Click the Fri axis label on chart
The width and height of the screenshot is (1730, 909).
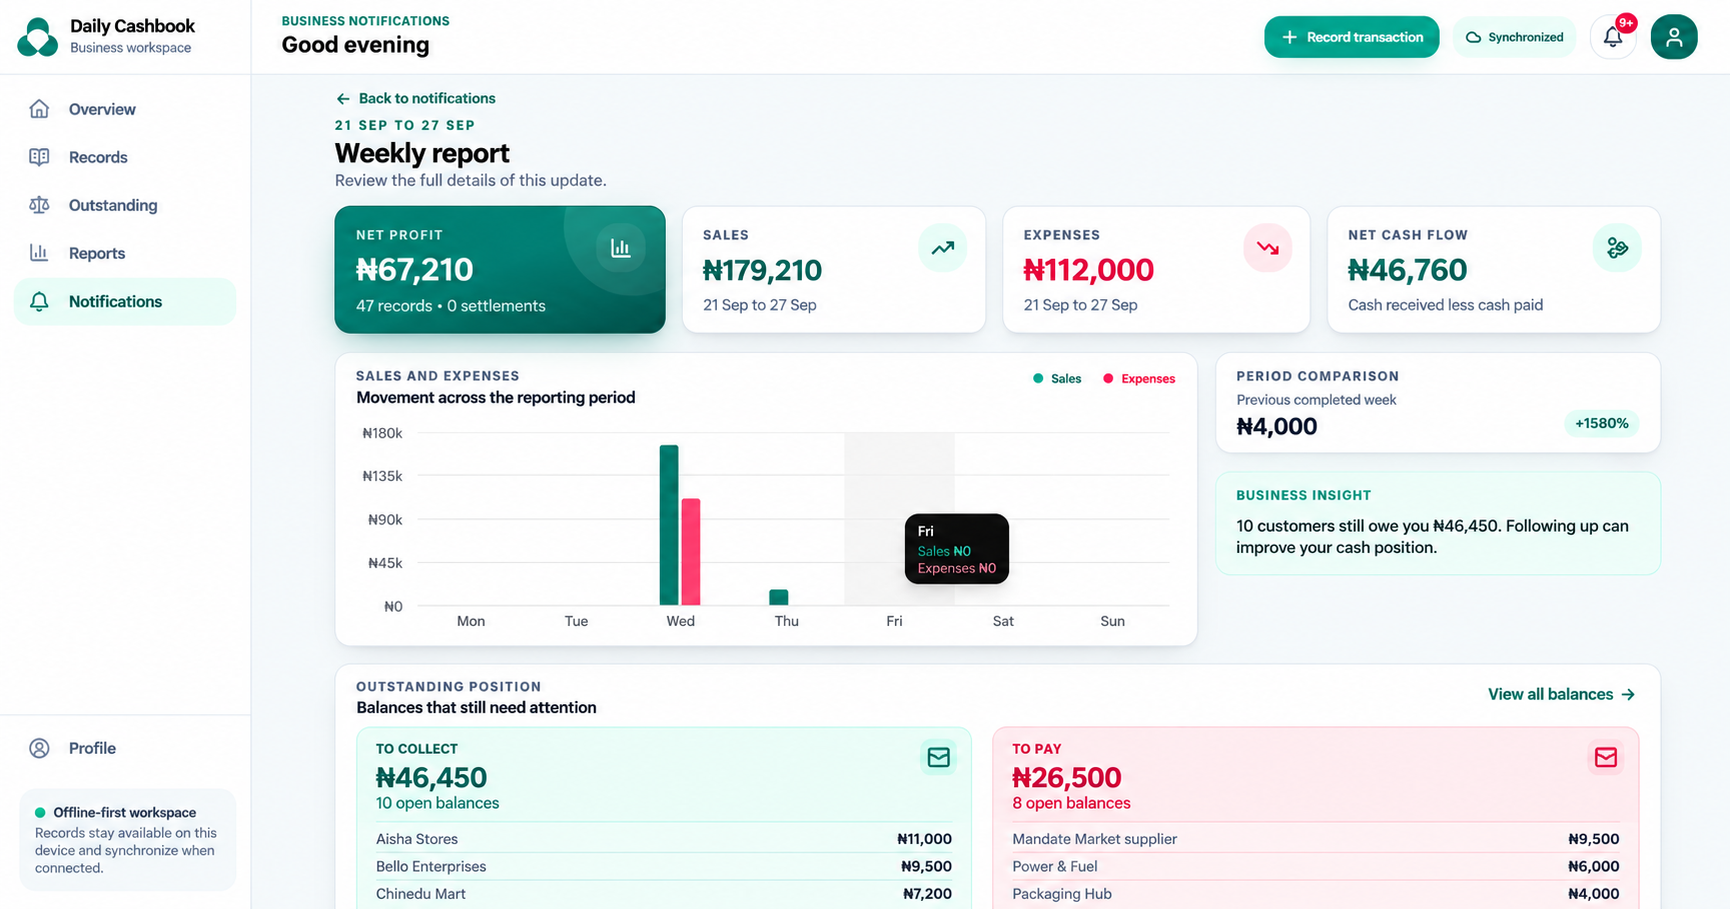[894, 621]
